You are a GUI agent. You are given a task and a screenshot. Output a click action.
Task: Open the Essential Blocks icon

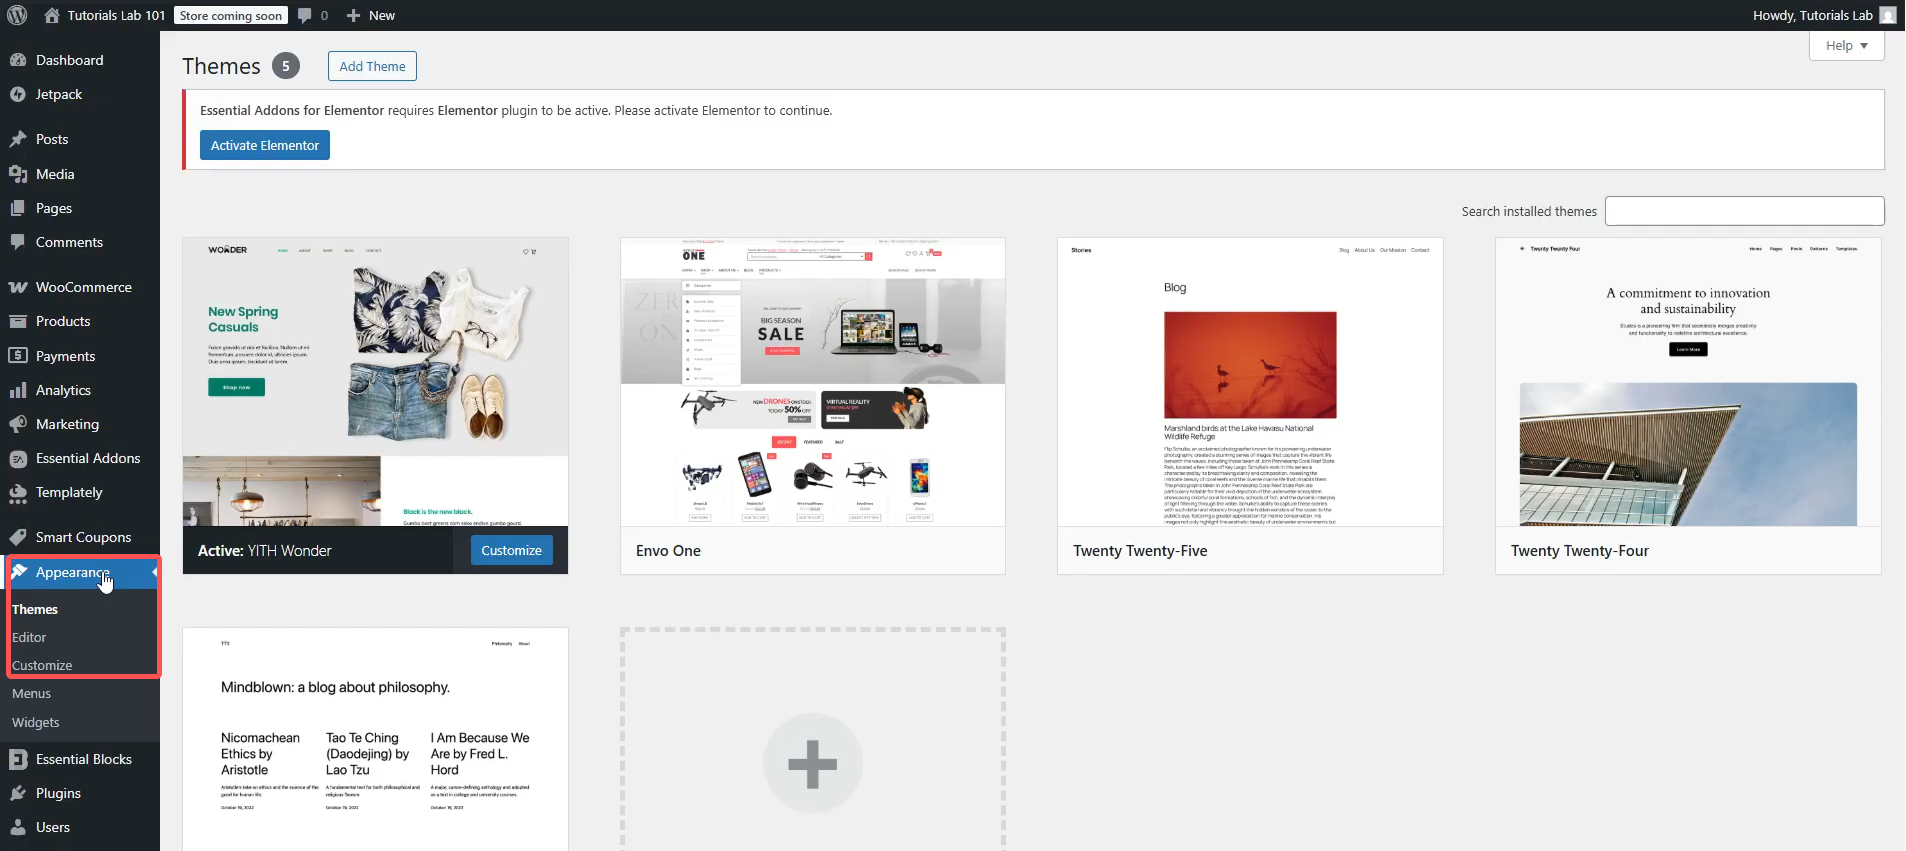(x=18, y=759)
